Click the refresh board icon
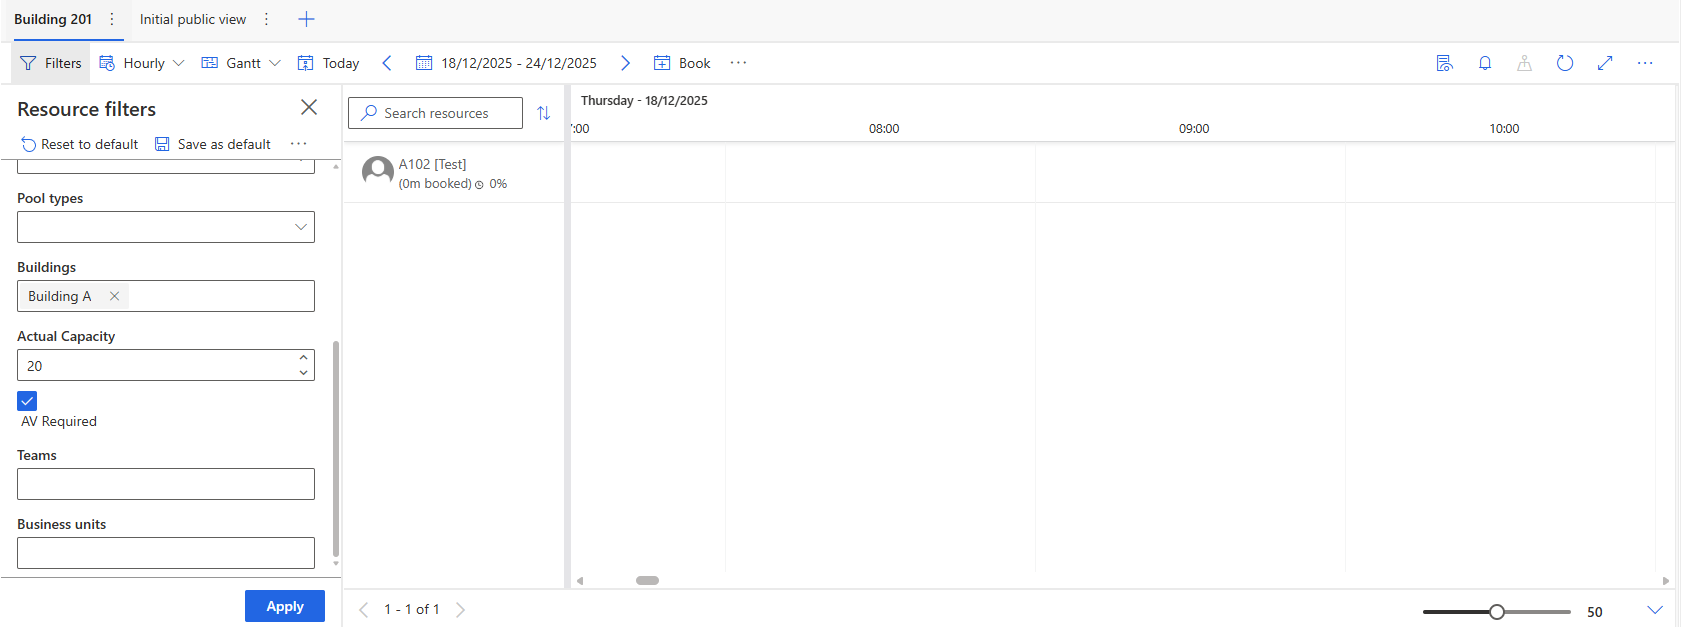This screenshot has width=1681, height=627. pyautogui.click(x=1564, y=63)
